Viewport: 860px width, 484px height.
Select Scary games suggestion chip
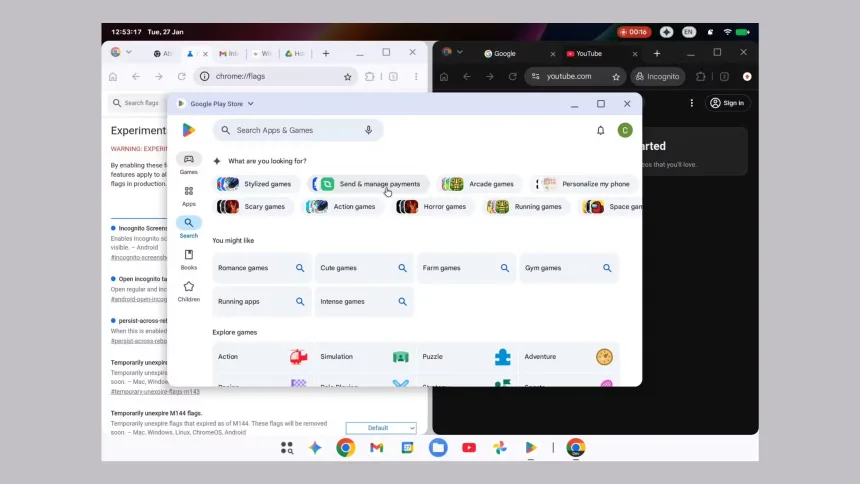click(x=252, y=207)
